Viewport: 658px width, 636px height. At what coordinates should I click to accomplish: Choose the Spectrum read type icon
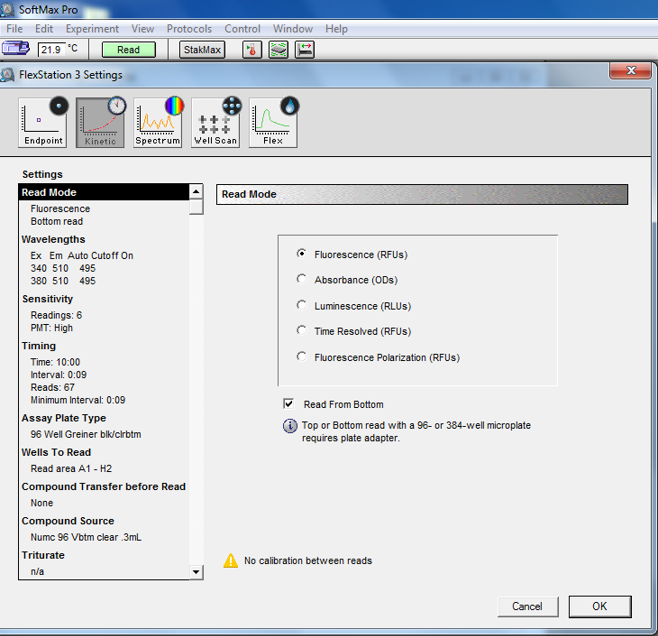158,123
